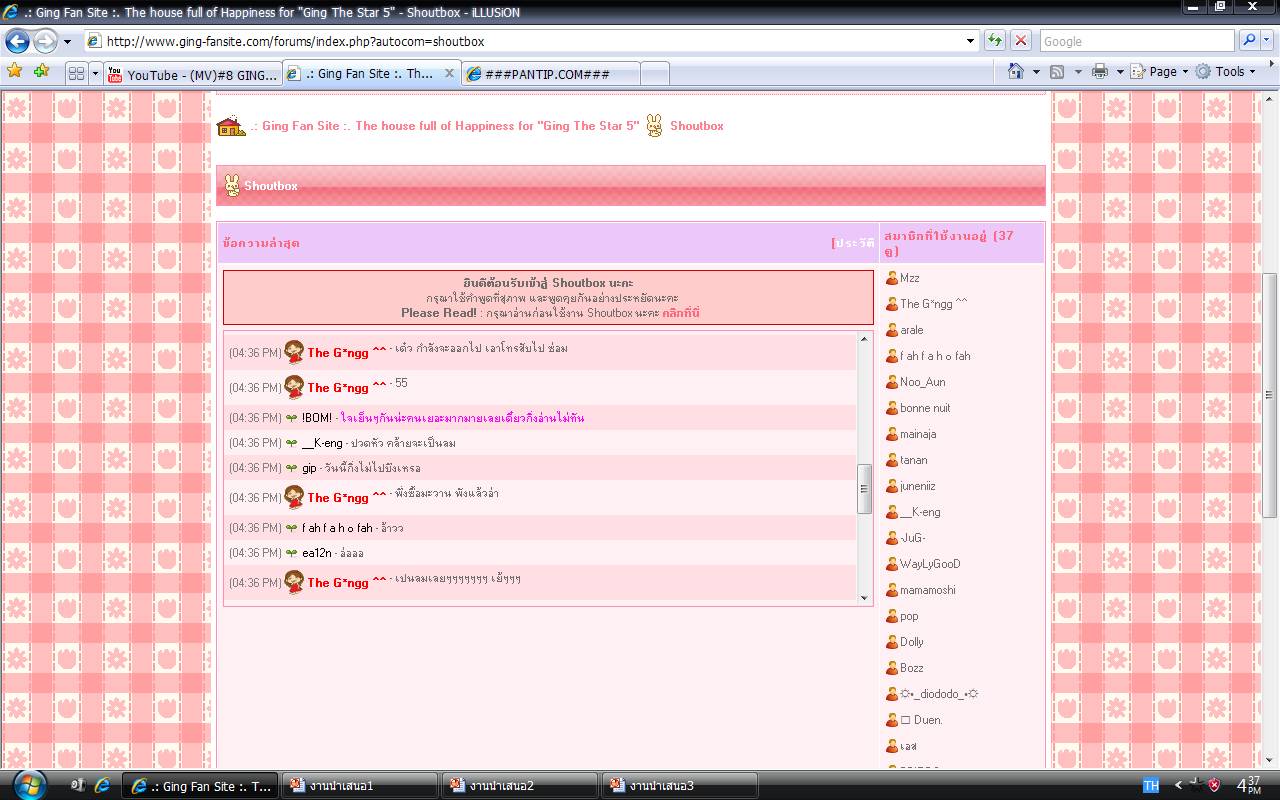The width and height of the screenshot is (1280, 800).
Task: Follow the คลิกที่นี่ rules link
Action: tap(681, 313)
